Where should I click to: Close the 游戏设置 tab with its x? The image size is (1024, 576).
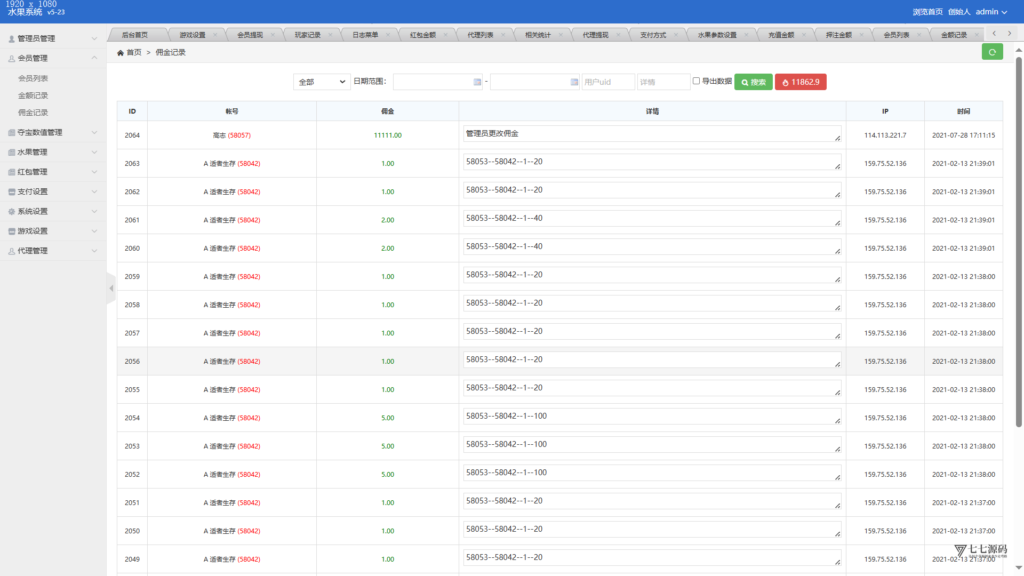coord(215,35)
